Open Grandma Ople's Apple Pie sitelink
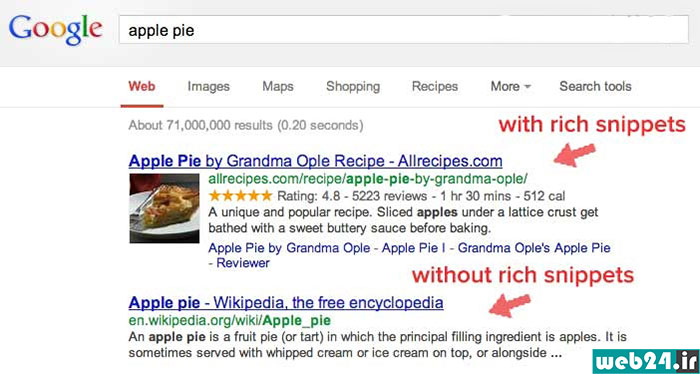This screenshot has height=374, width=700. pyautogui.click(x=534, y=247)
